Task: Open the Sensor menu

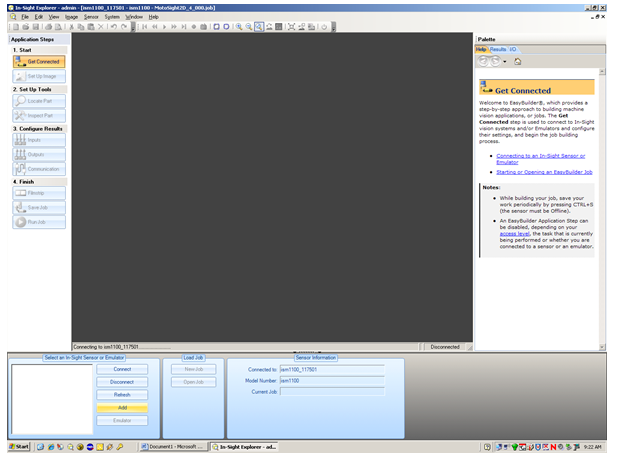Action: (91, 17)
